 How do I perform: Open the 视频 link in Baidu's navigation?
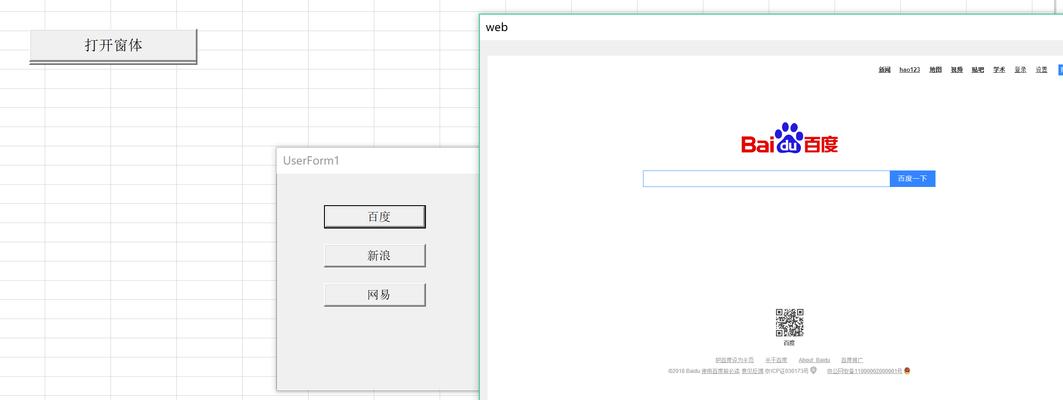click(x=957, y=70)
